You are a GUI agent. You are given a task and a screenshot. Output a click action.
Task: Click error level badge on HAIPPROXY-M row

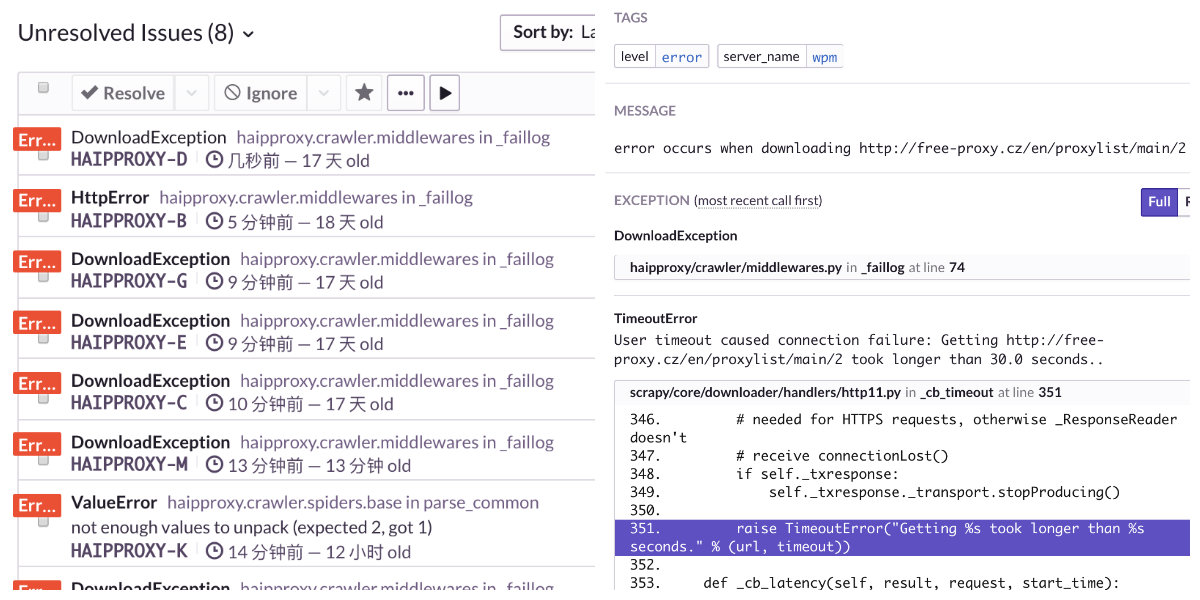pos(37,444)
